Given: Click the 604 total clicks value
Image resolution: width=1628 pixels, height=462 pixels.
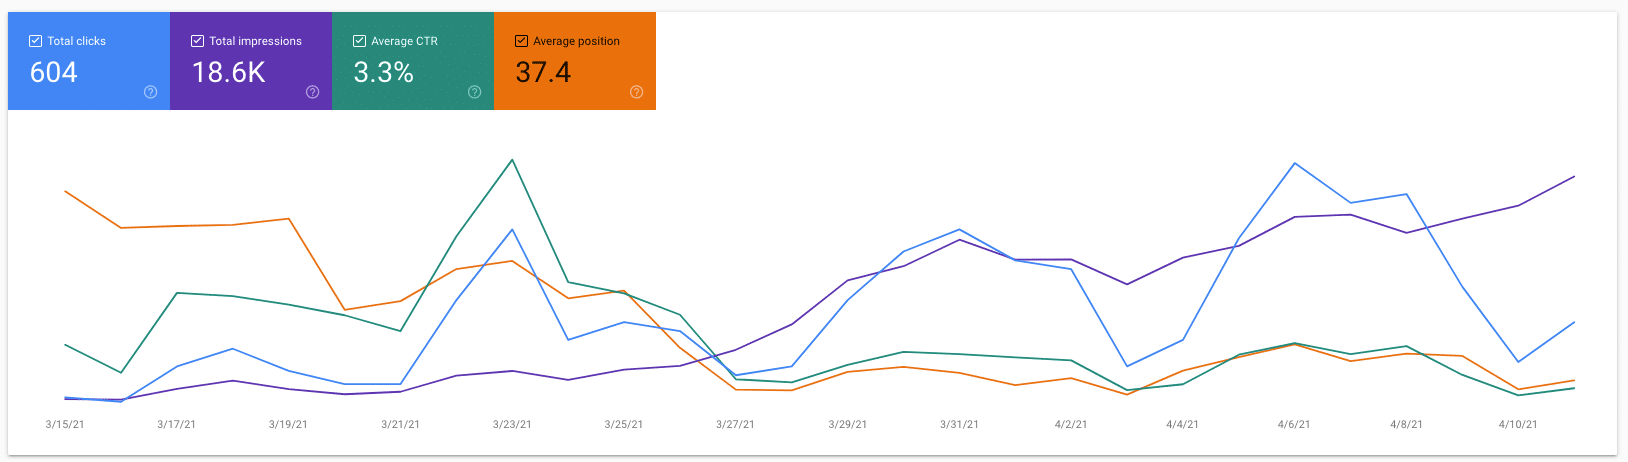Looking at the screenshot, I should [54, 72].
